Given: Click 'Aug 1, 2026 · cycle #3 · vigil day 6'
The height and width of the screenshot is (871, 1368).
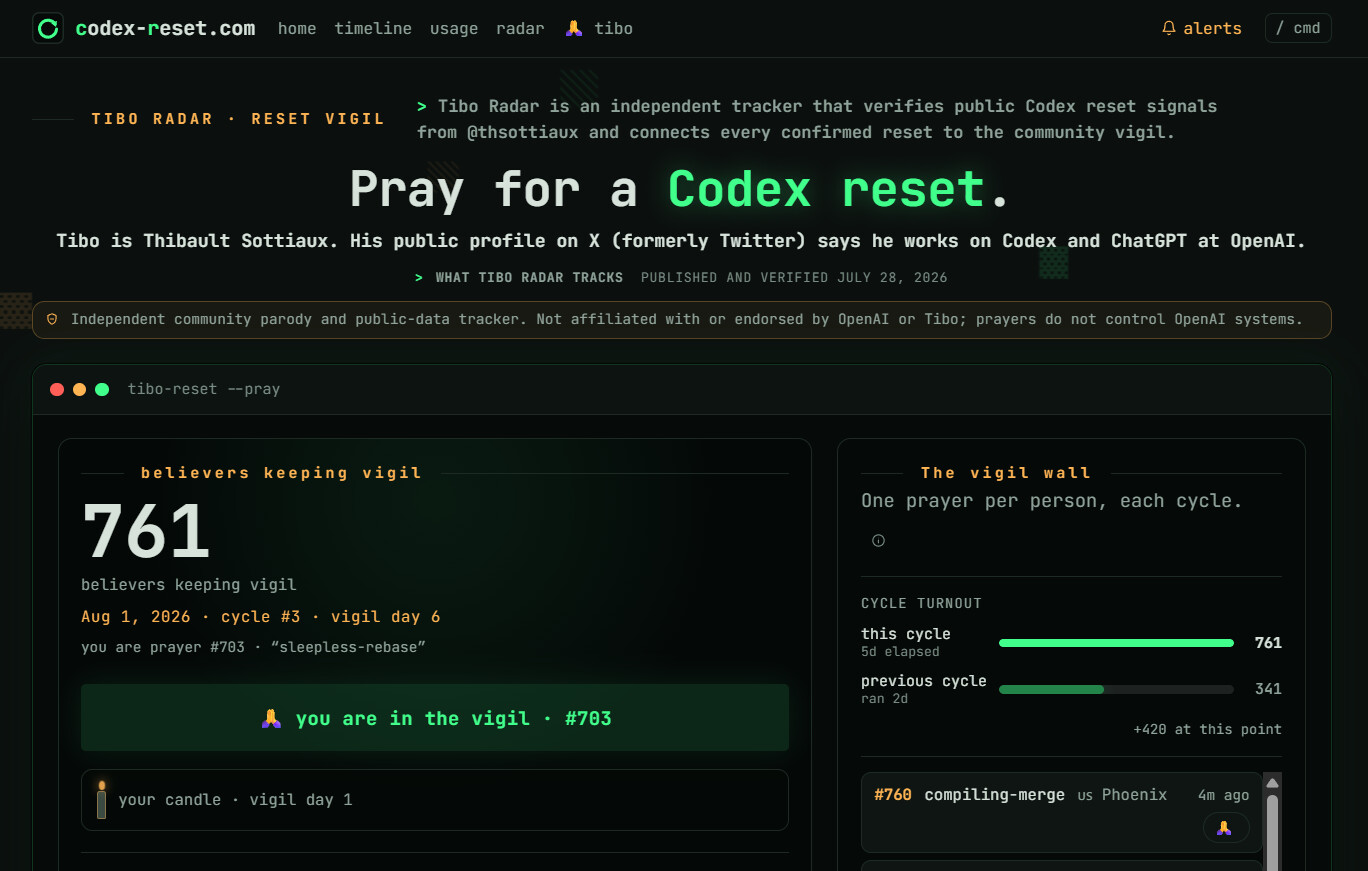Looking at the screenshot, I should [261, 617].
